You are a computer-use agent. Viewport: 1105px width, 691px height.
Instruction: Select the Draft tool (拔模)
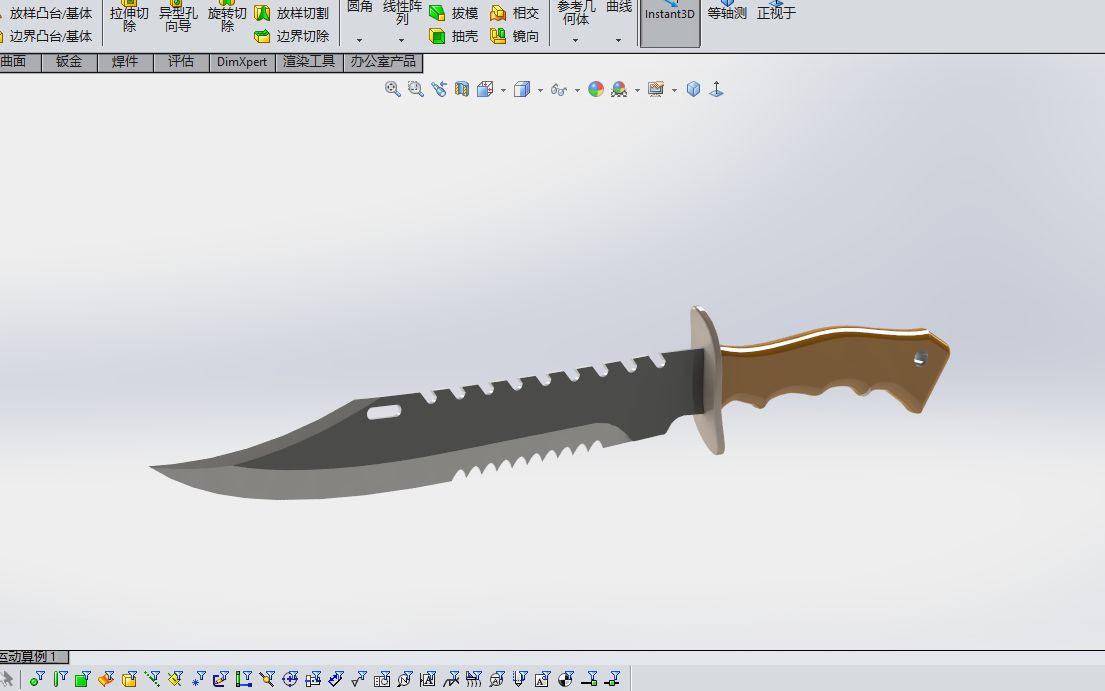[x=454, y=13]
